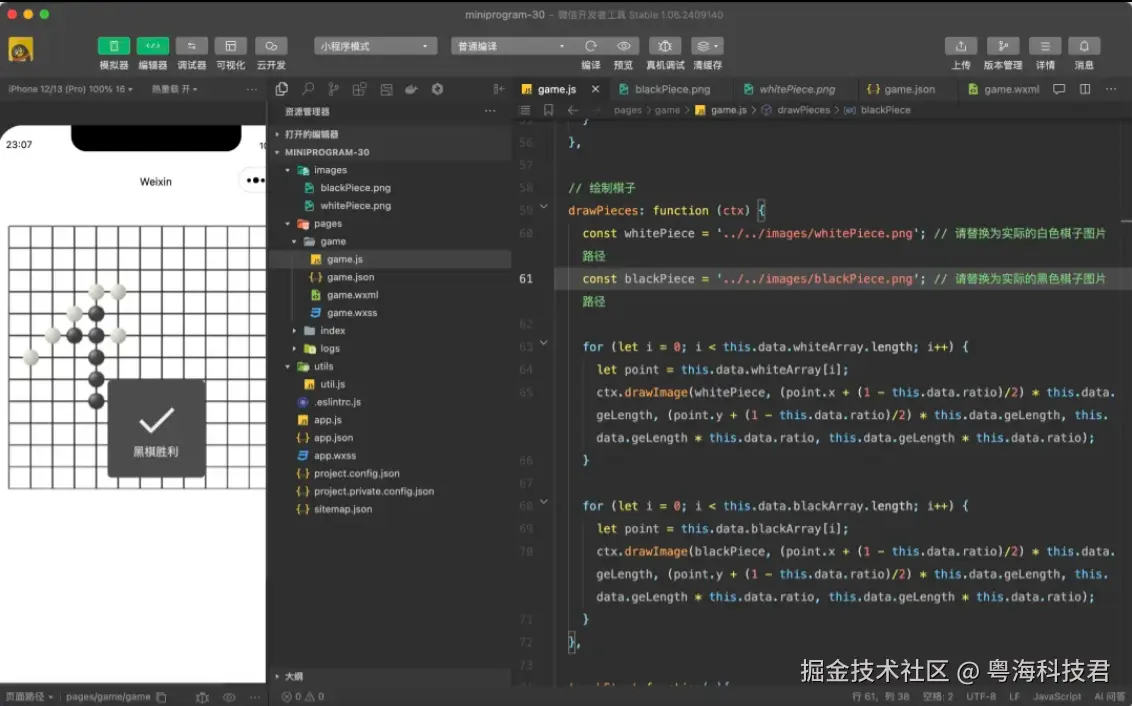The height and width of the screenshot is (706, 1132).
Task: Toggle the debugger panel button
Action: click(x=191, y=46)
